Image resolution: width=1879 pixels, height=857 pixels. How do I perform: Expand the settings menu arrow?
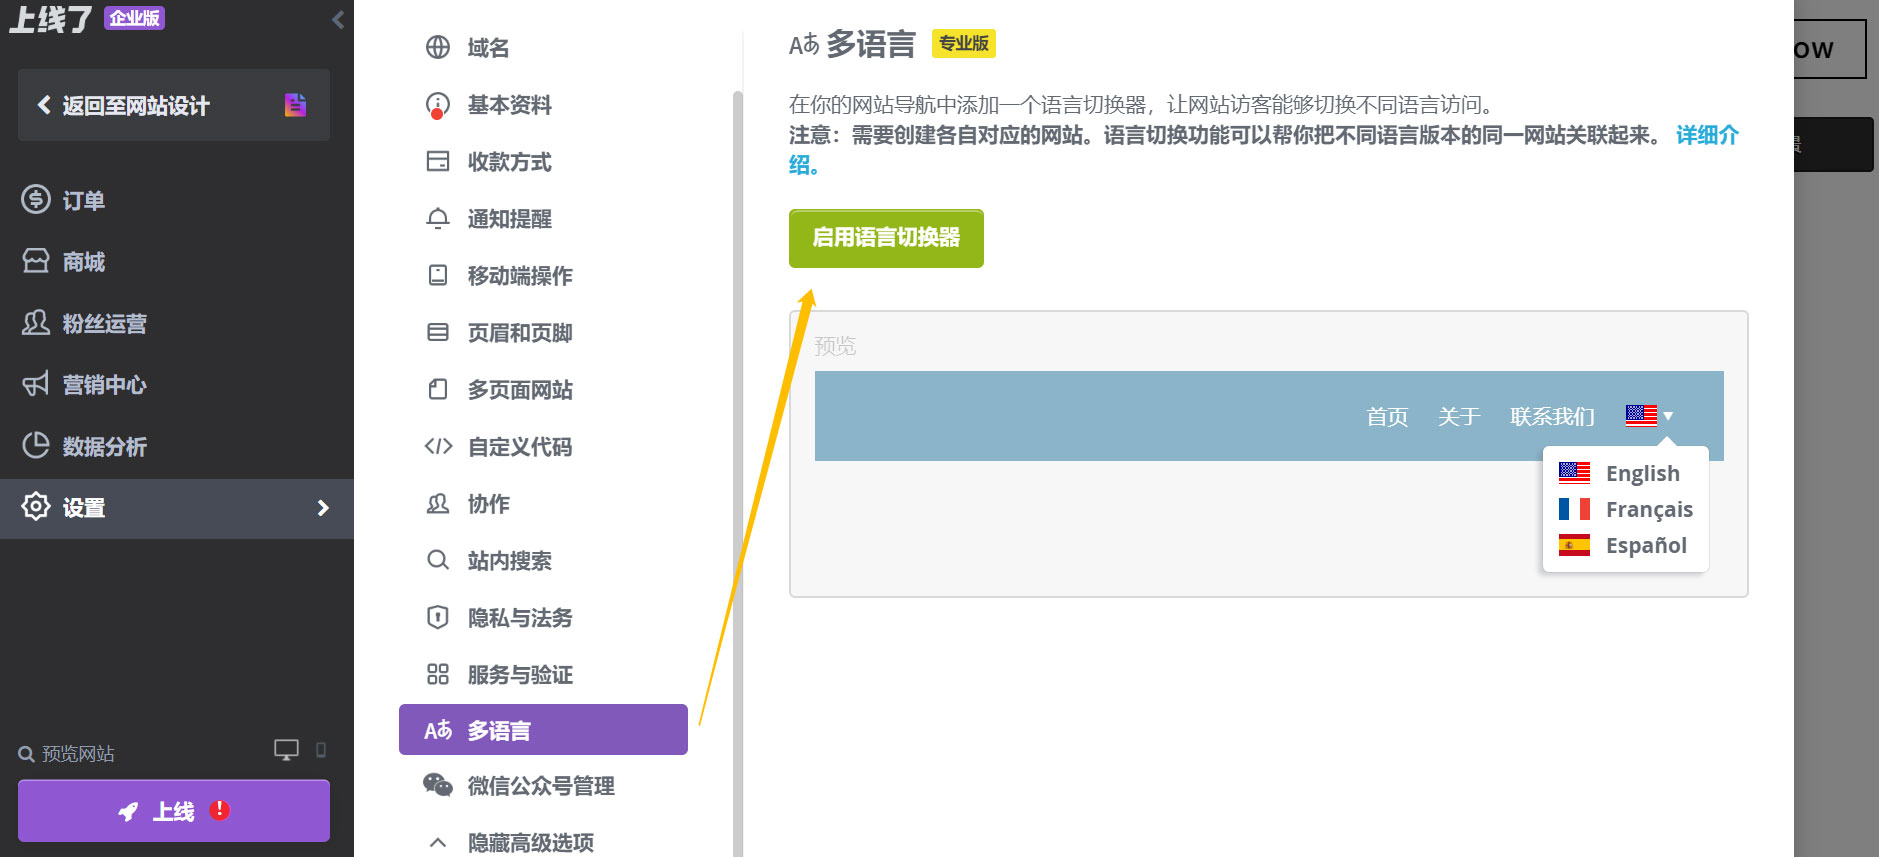pyautogui.click(x=322, y=508)
